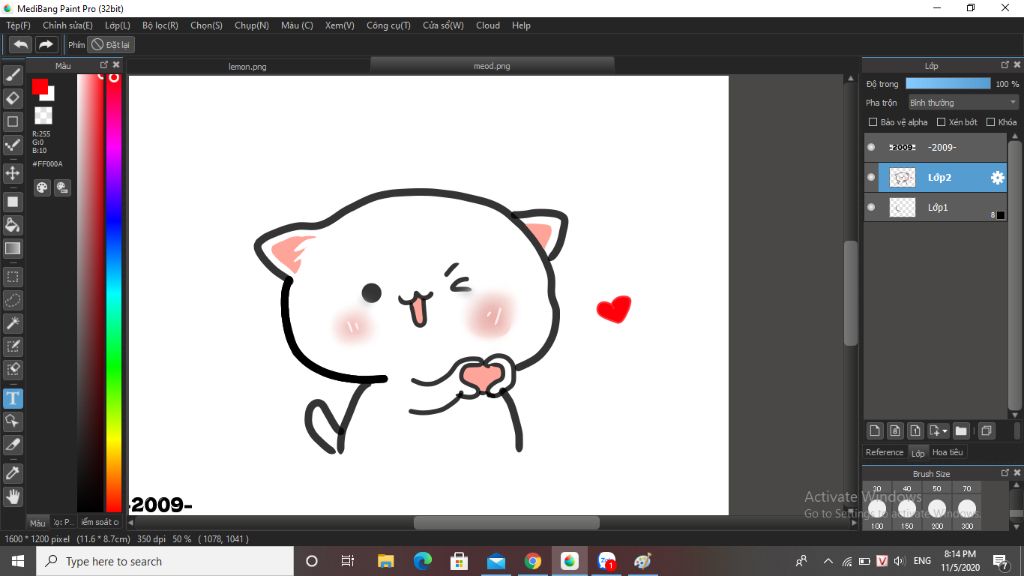1024x576 pixels.
Task: Open the second palette settings icon
Action: tap(62, 188)
